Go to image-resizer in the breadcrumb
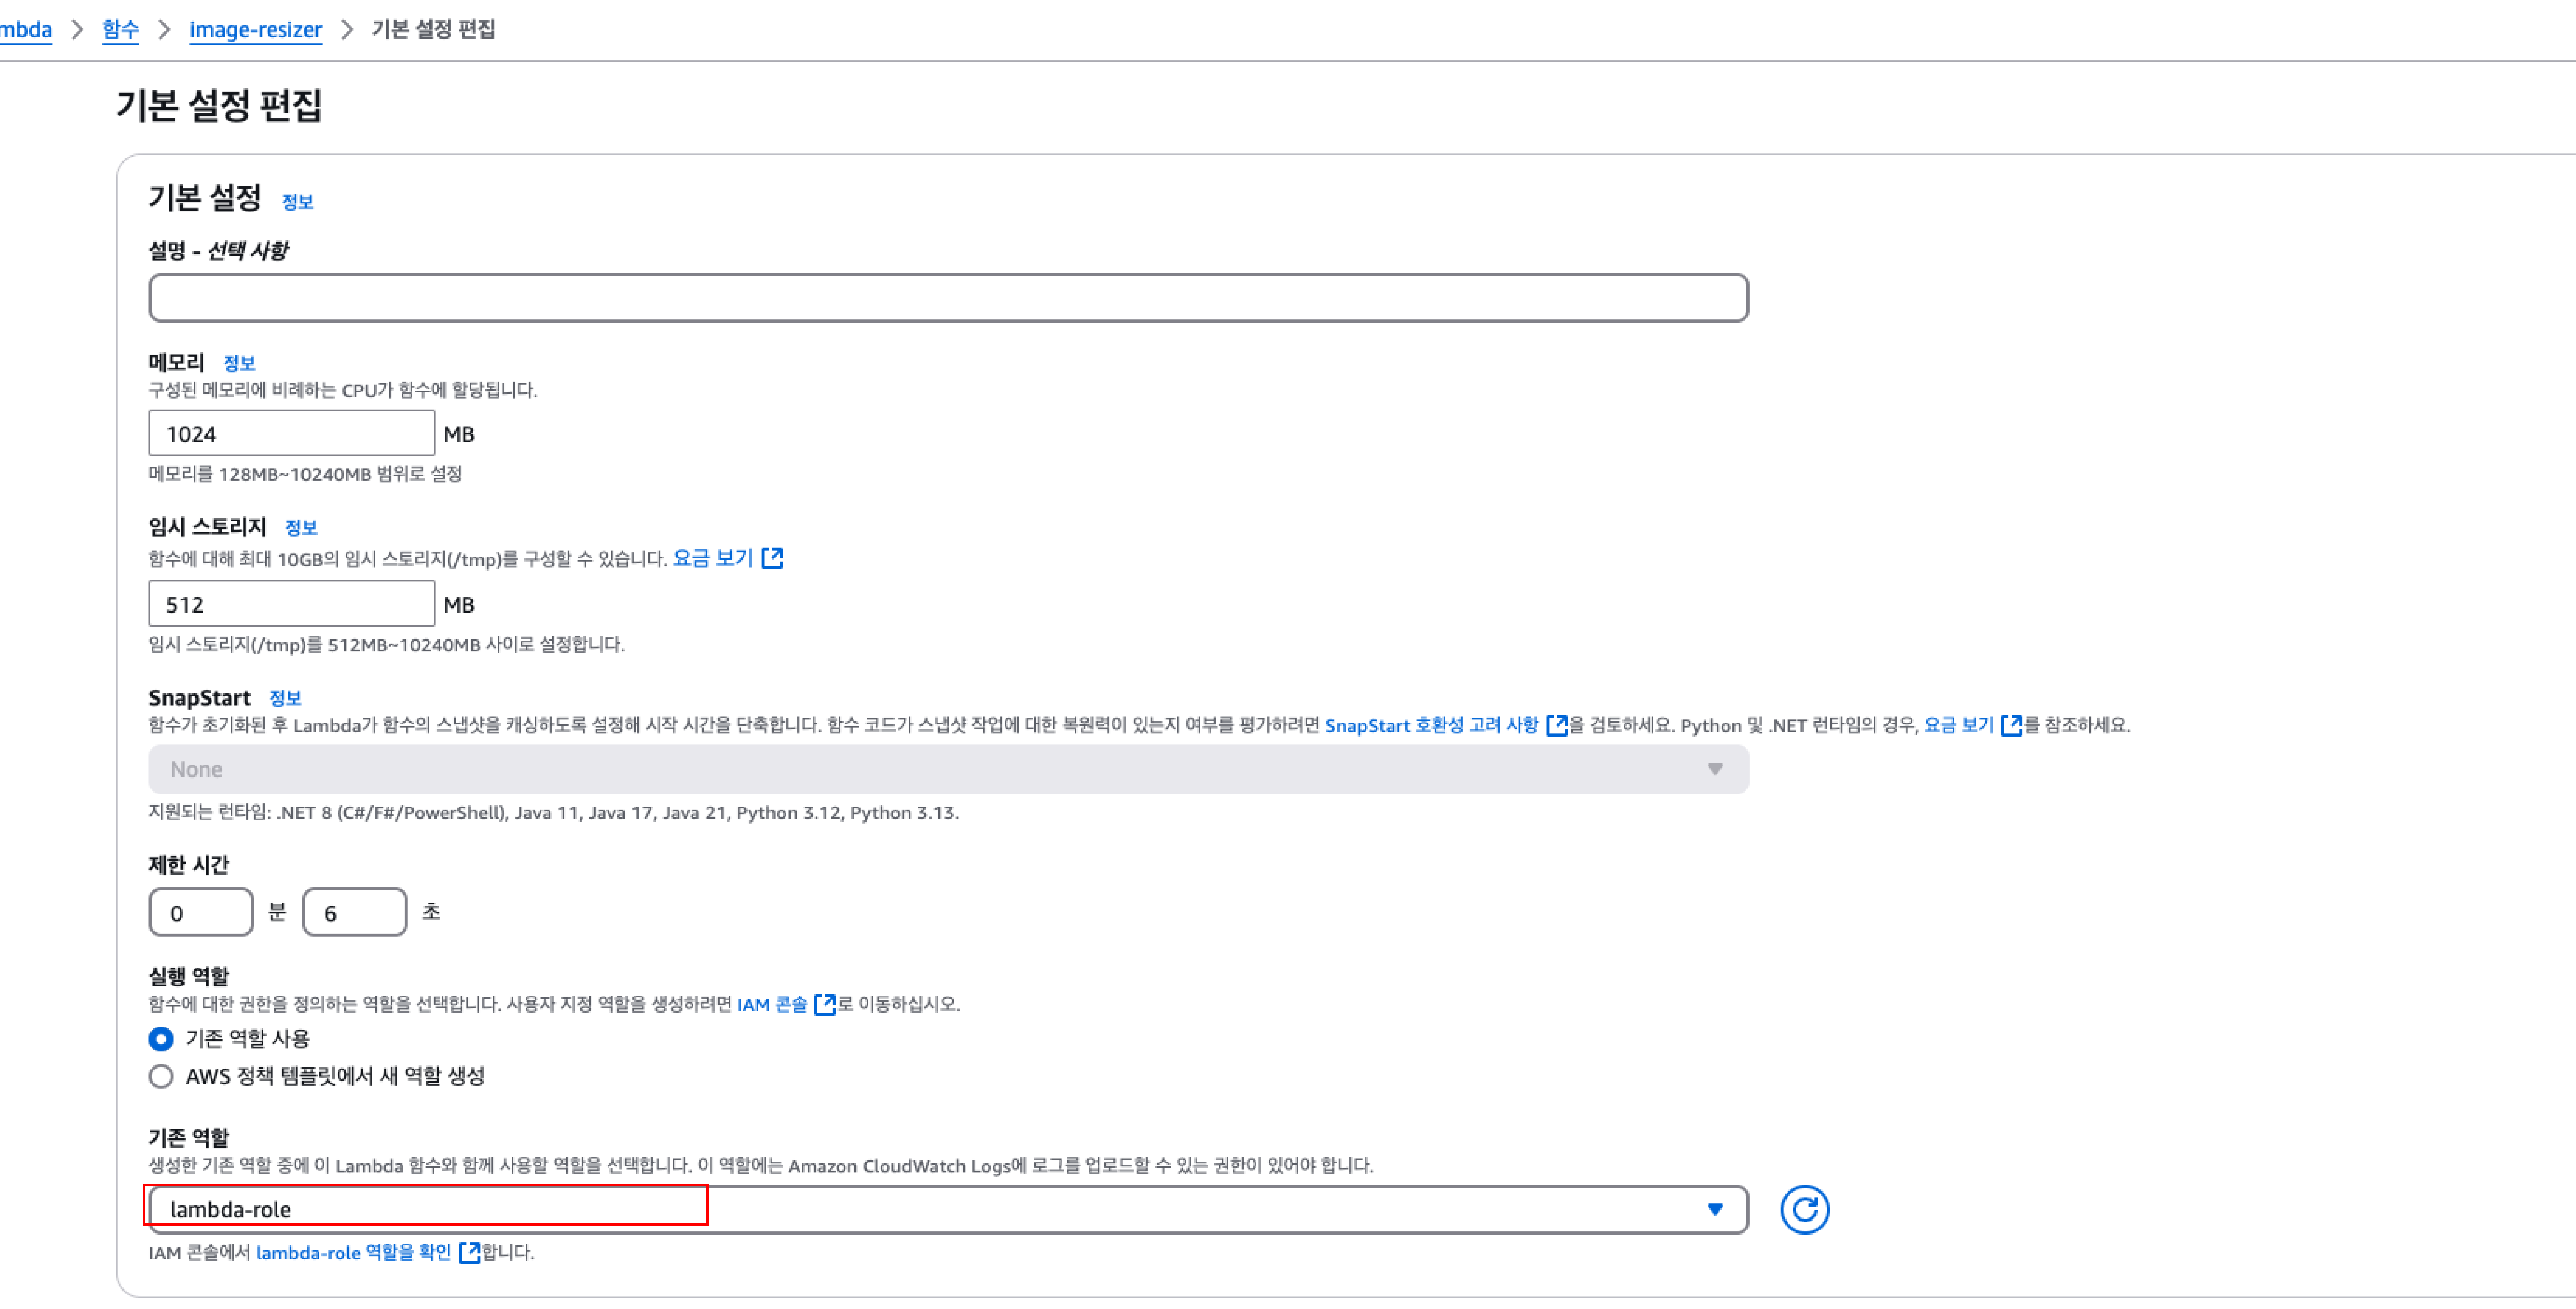This screenshot has height=1309, width=2576. (x=255, y=29)
